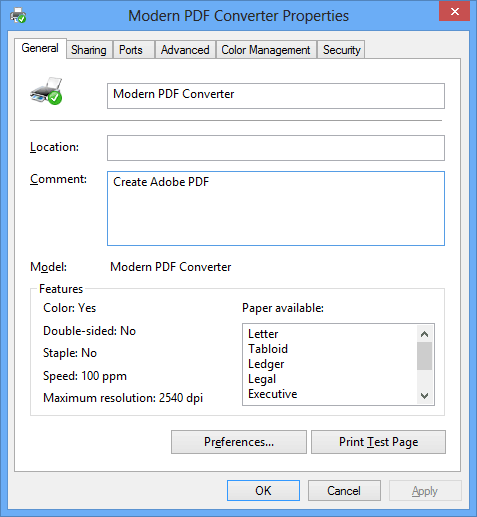Confirm with the OK button
The height and width of the screenshot is (517, 477).
pyautogui.click(x=263, y=491)
